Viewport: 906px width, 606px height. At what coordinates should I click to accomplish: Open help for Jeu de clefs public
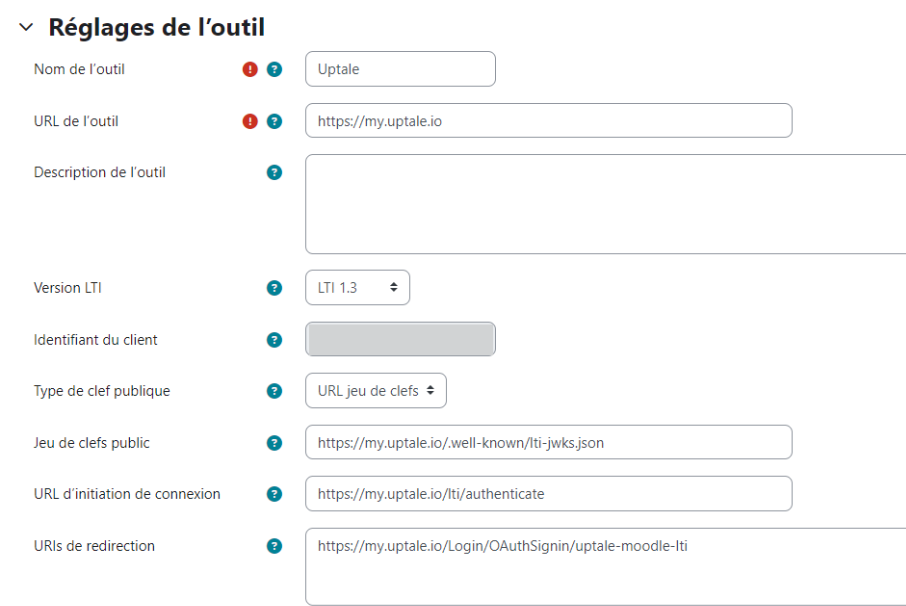(274, 443)
